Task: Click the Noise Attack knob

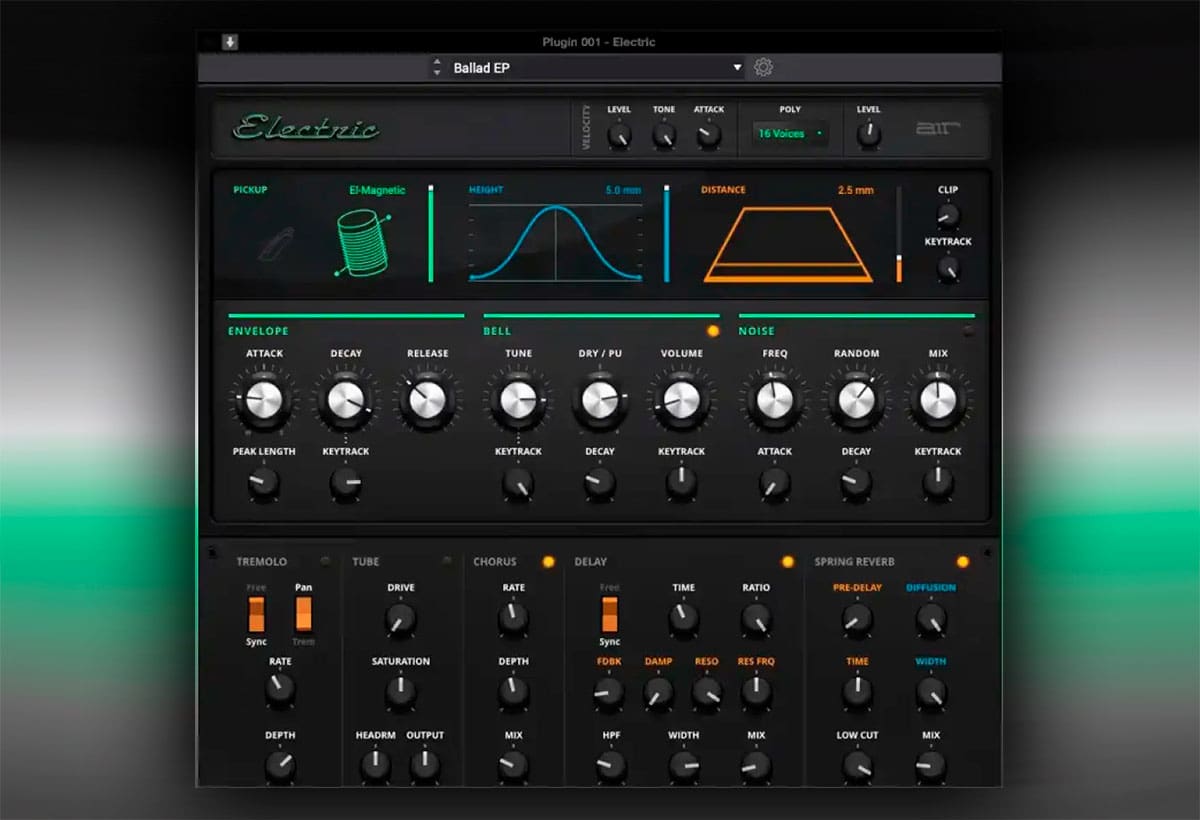Action: (775, 484)
